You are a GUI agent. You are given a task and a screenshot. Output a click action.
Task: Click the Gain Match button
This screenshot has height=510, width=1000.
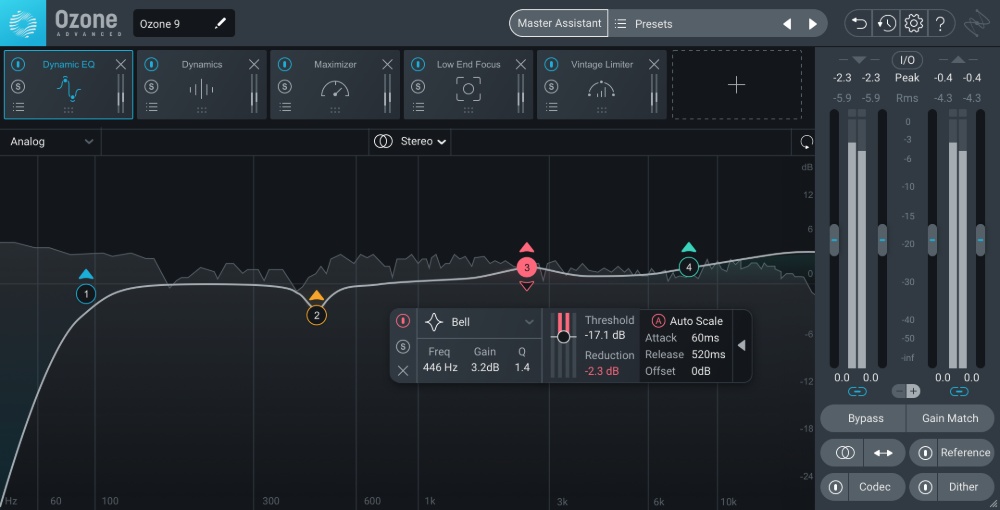pos(949,418)
